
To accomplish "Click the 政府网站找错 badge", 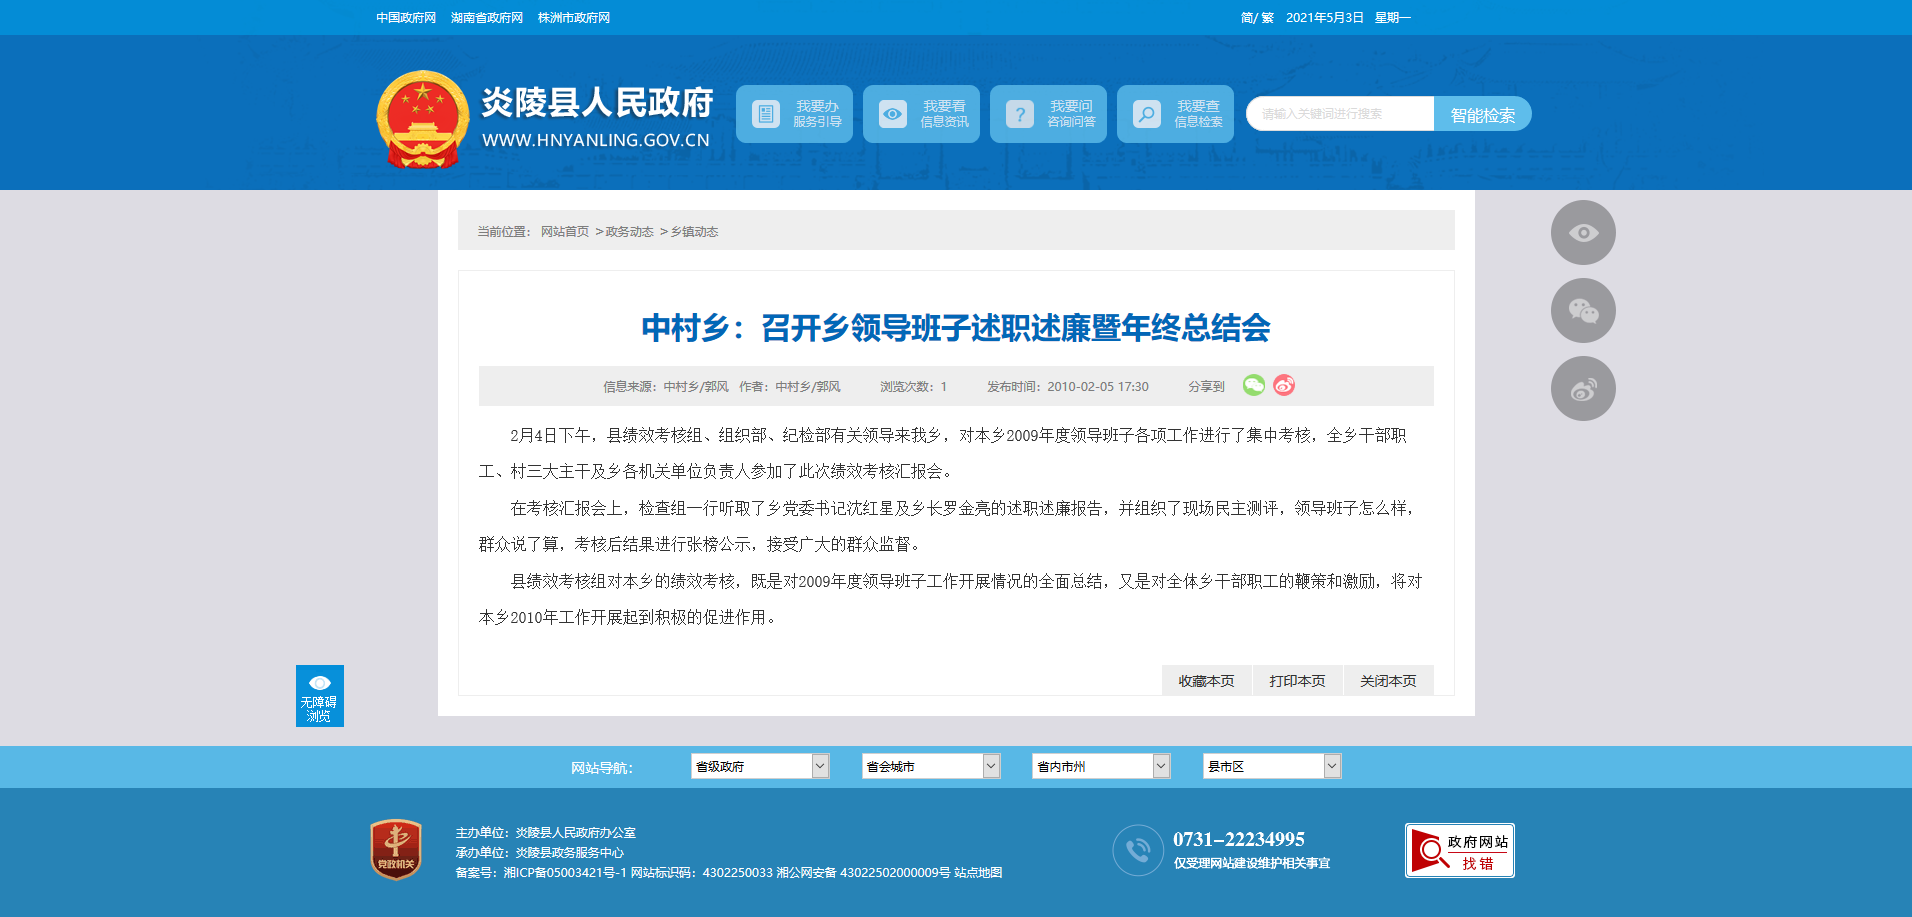I will pyautogui.click(x=1459, y=851).
